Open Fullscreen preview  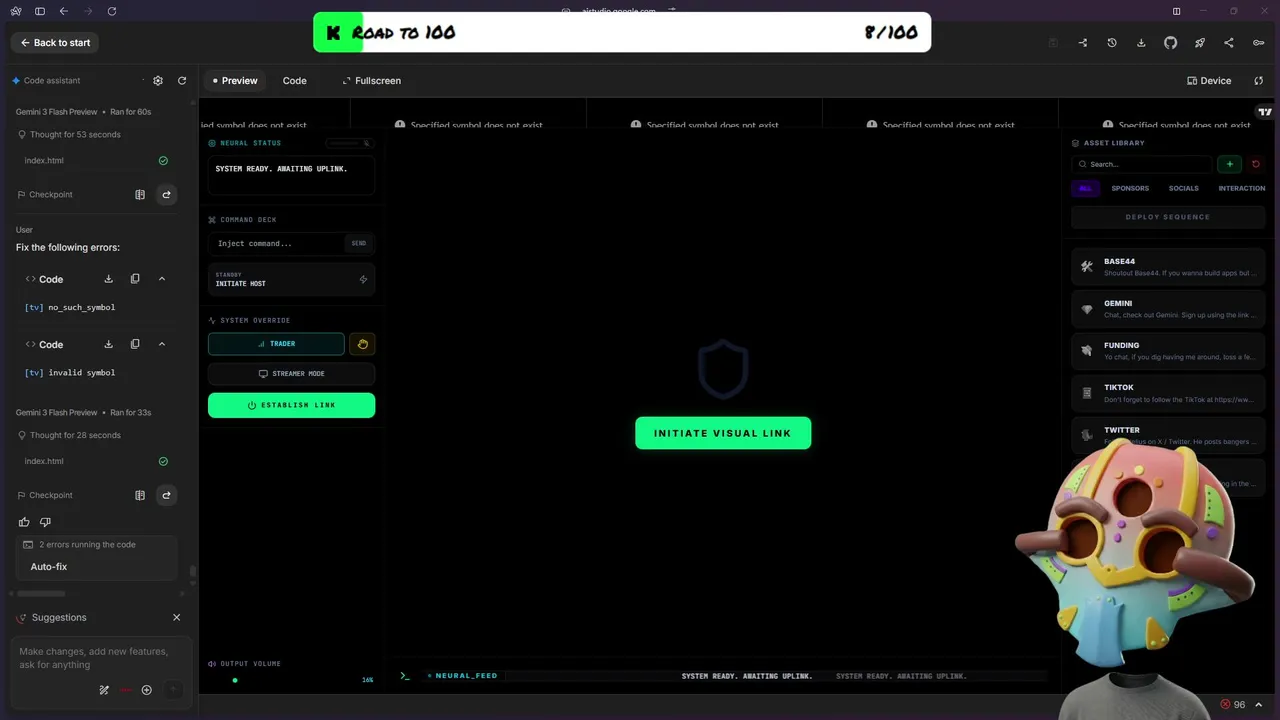pos(371,80)
